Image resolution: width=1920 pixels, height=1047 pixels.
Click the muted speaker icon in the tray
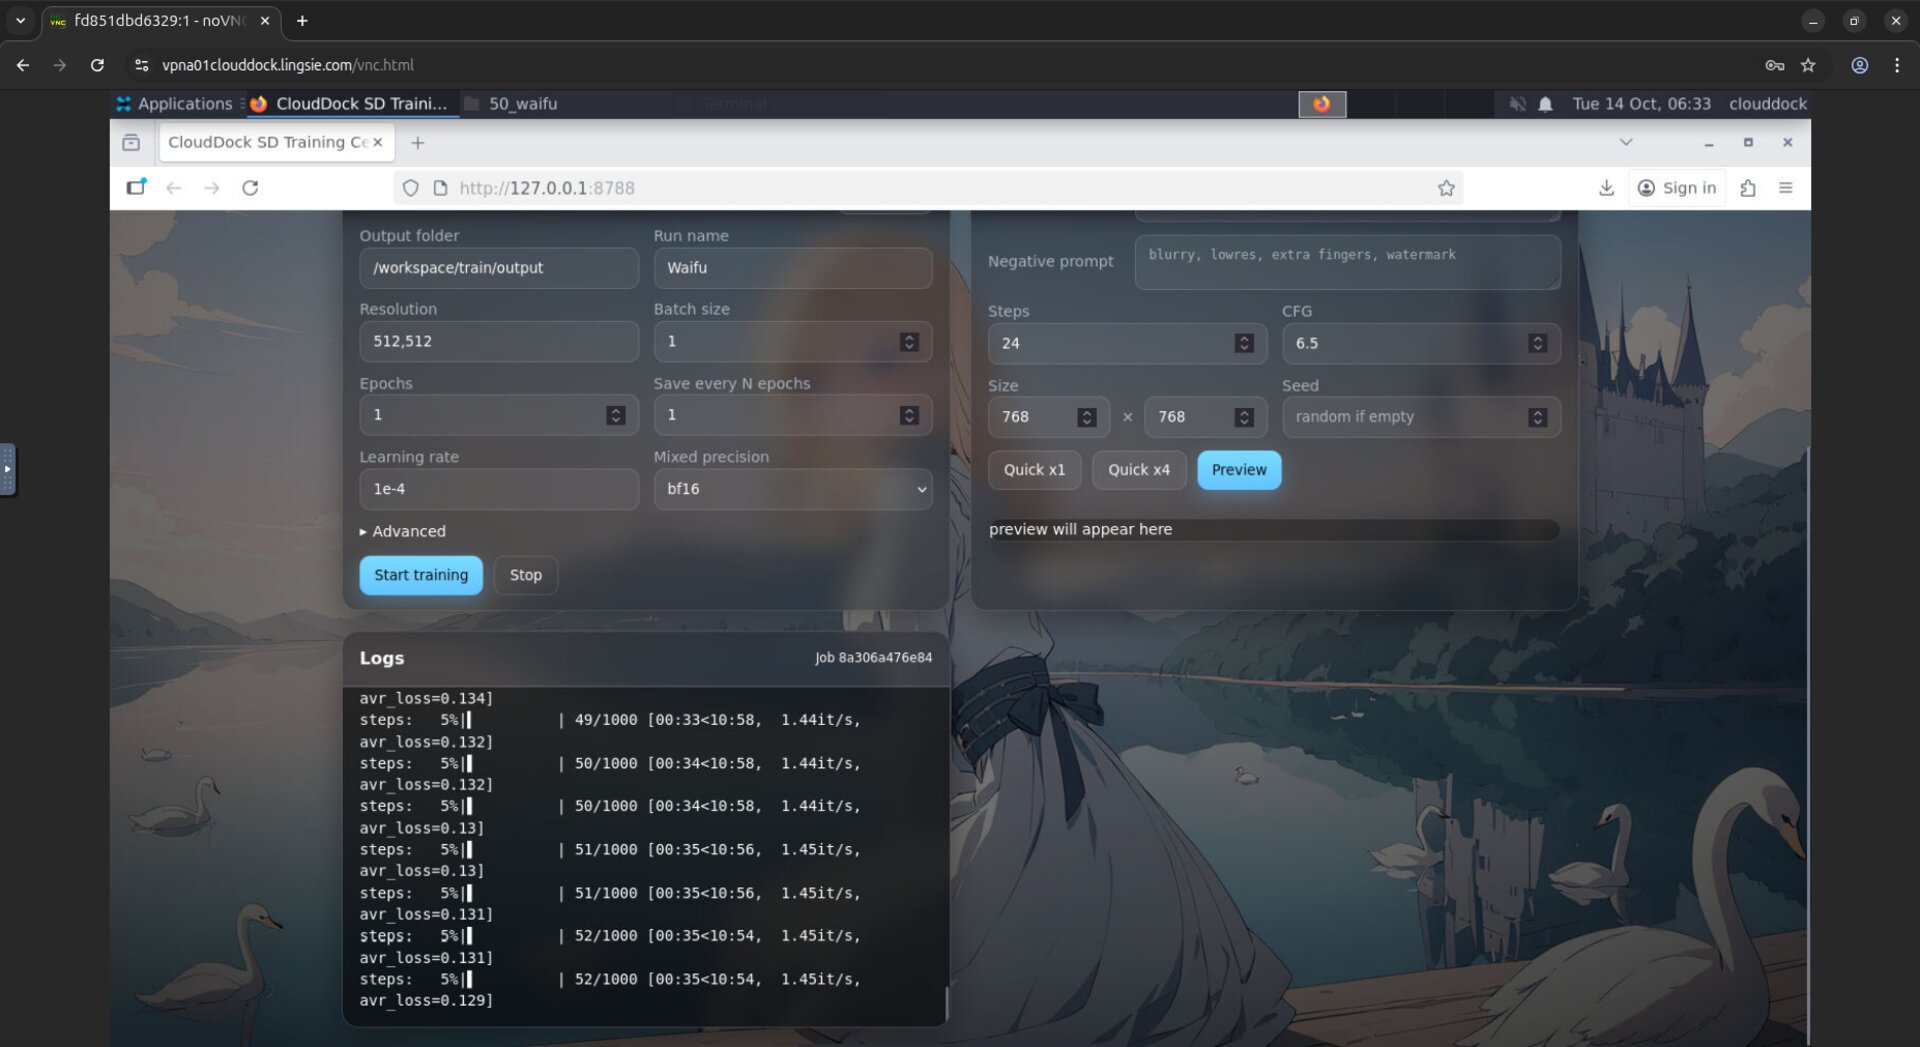1518,103
